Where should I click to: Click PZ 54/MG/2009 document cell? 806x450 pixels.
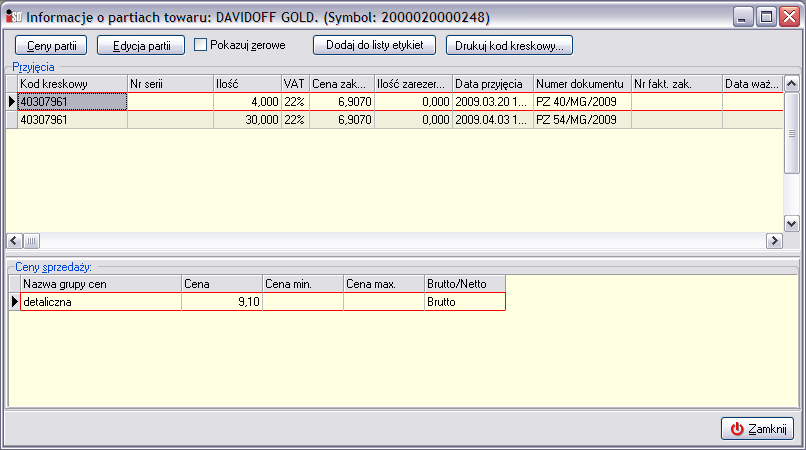click(x=582, y=120)
